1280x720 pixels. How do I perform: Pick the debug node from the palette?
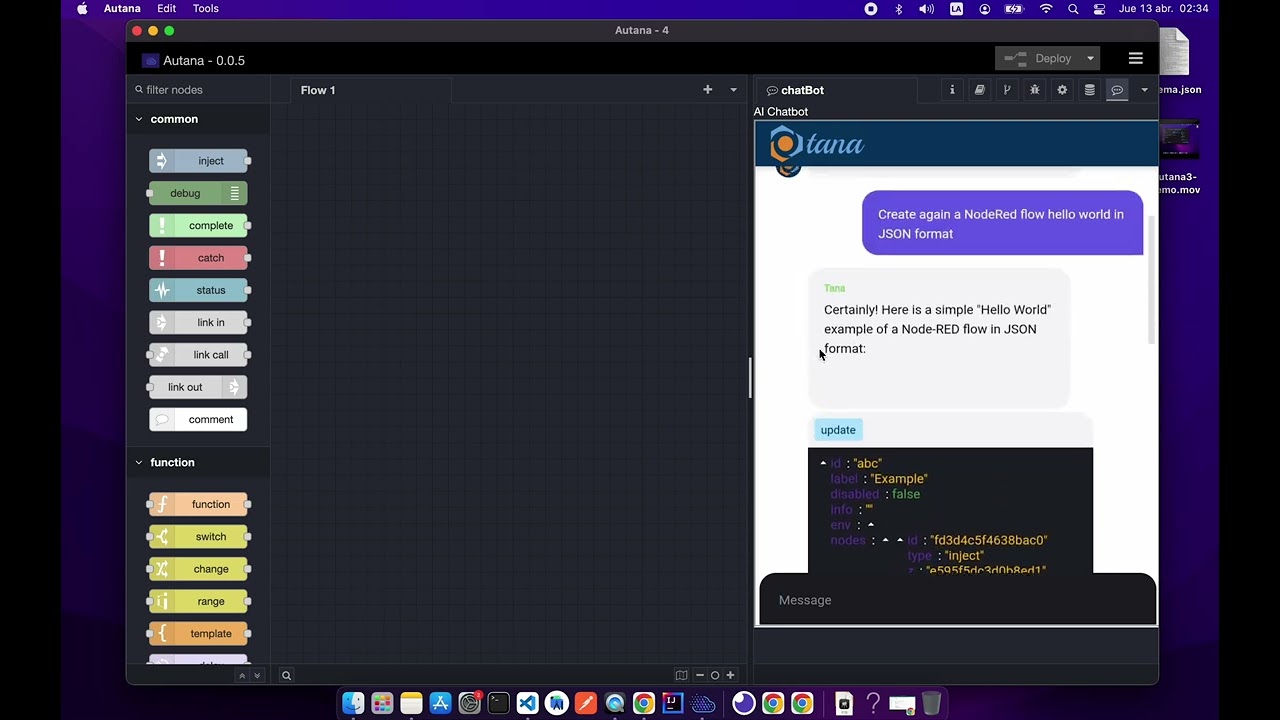click(198, 193)
